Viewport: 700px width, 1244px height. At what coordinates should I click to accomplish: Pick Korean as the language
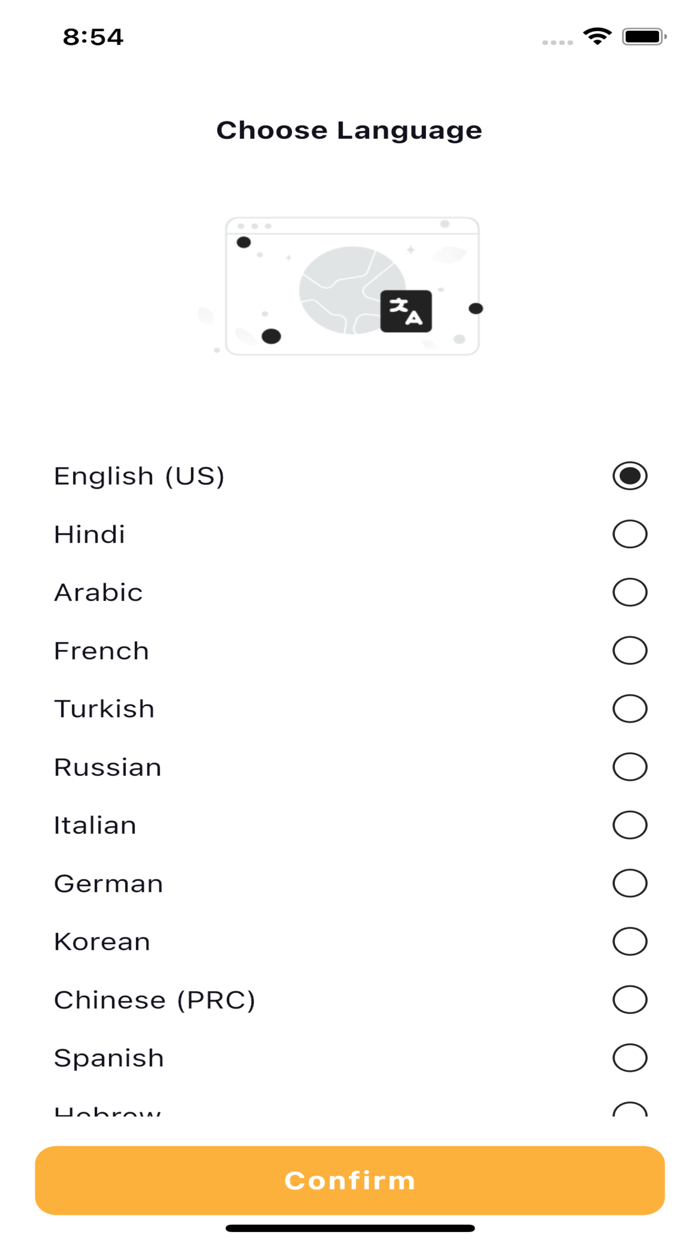pos(629,941)
